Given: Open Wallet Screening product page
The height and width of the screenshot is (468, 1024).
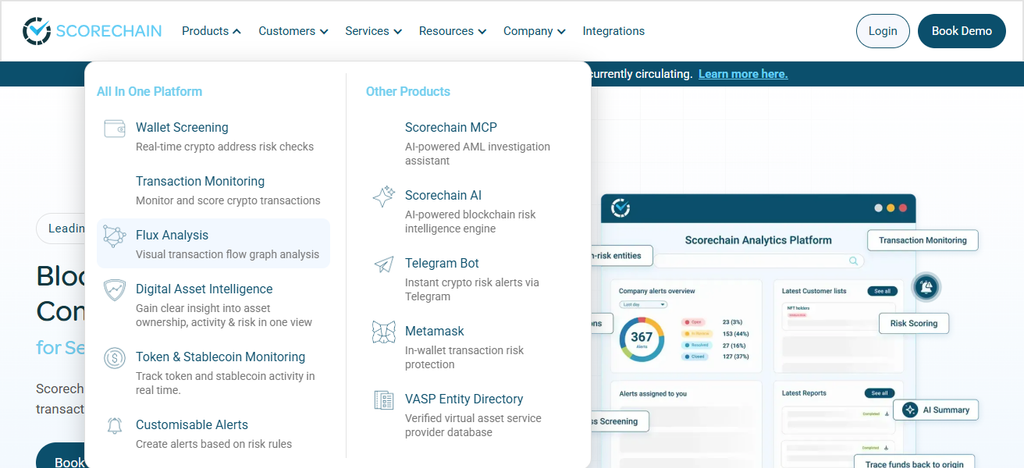Looking at the screenshot, I should pos(214,136).
